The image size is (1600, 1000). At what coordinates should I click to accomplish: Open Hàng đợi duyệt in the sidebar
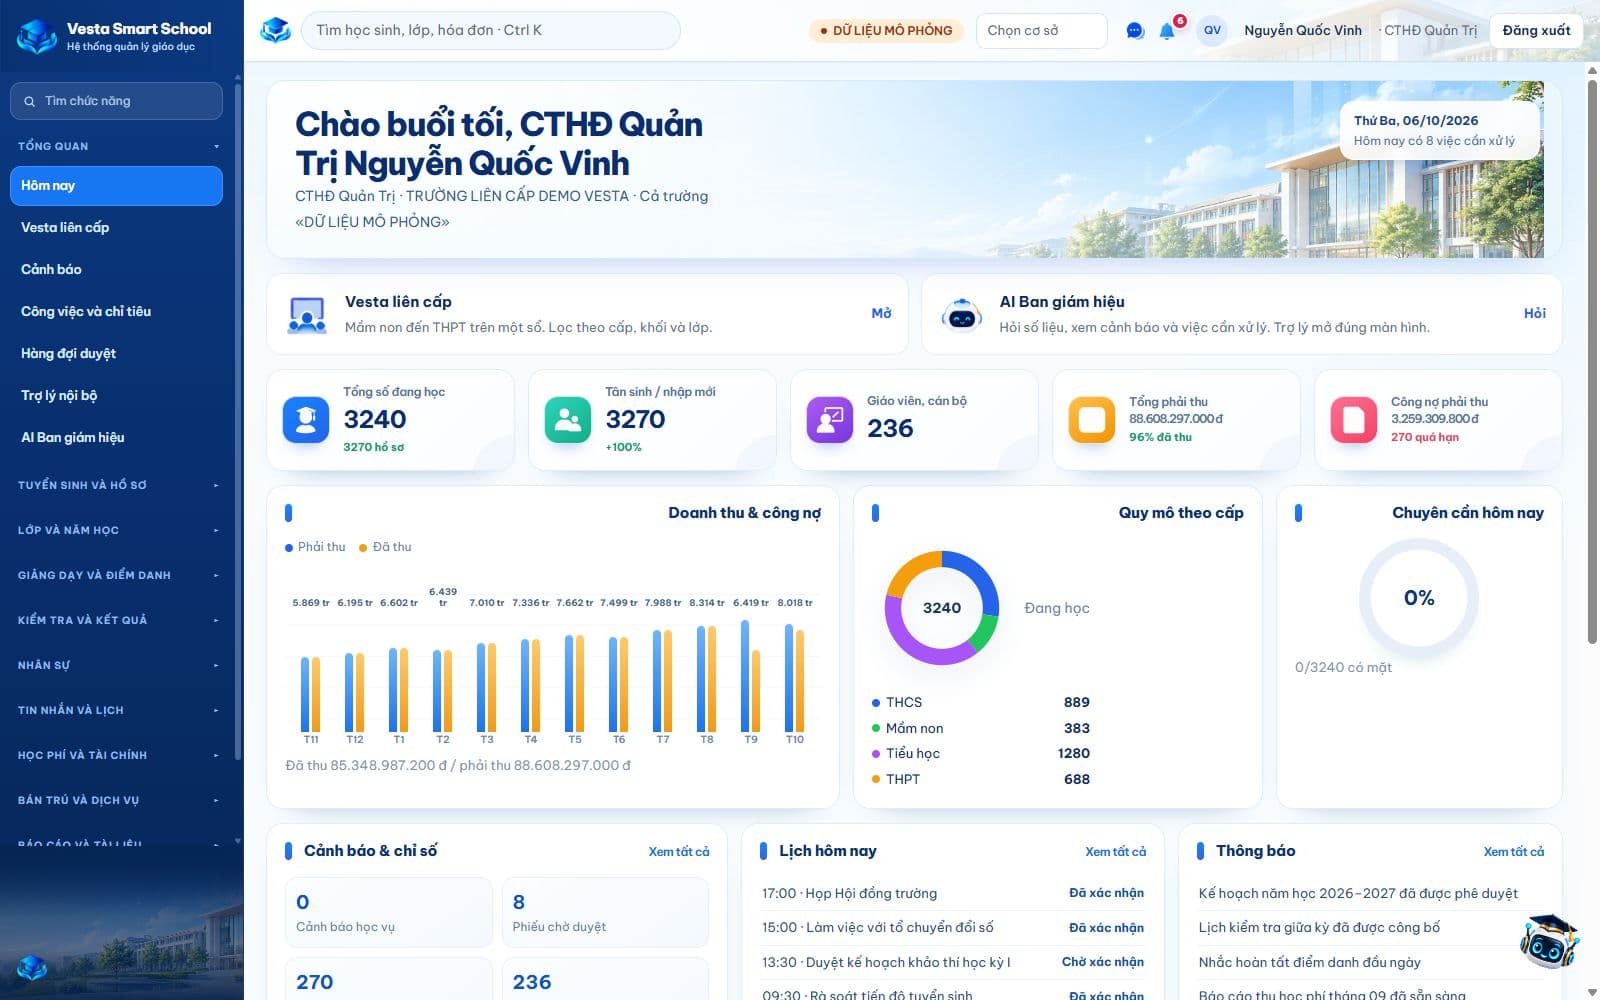tap(116, 354)
